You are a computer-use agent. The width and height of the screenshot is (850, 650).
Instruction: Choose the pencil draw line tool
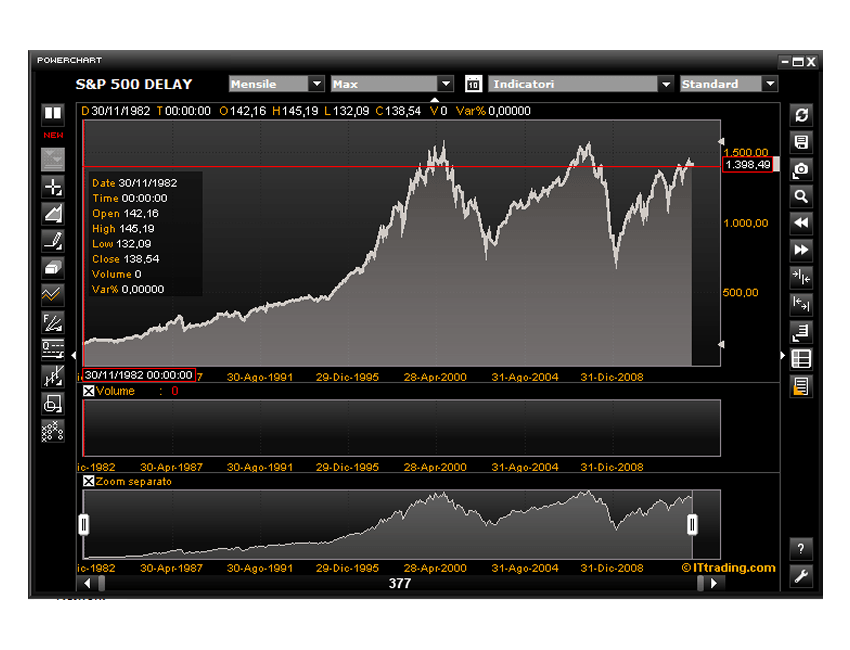pyautogui.click(x=53, y=241)
